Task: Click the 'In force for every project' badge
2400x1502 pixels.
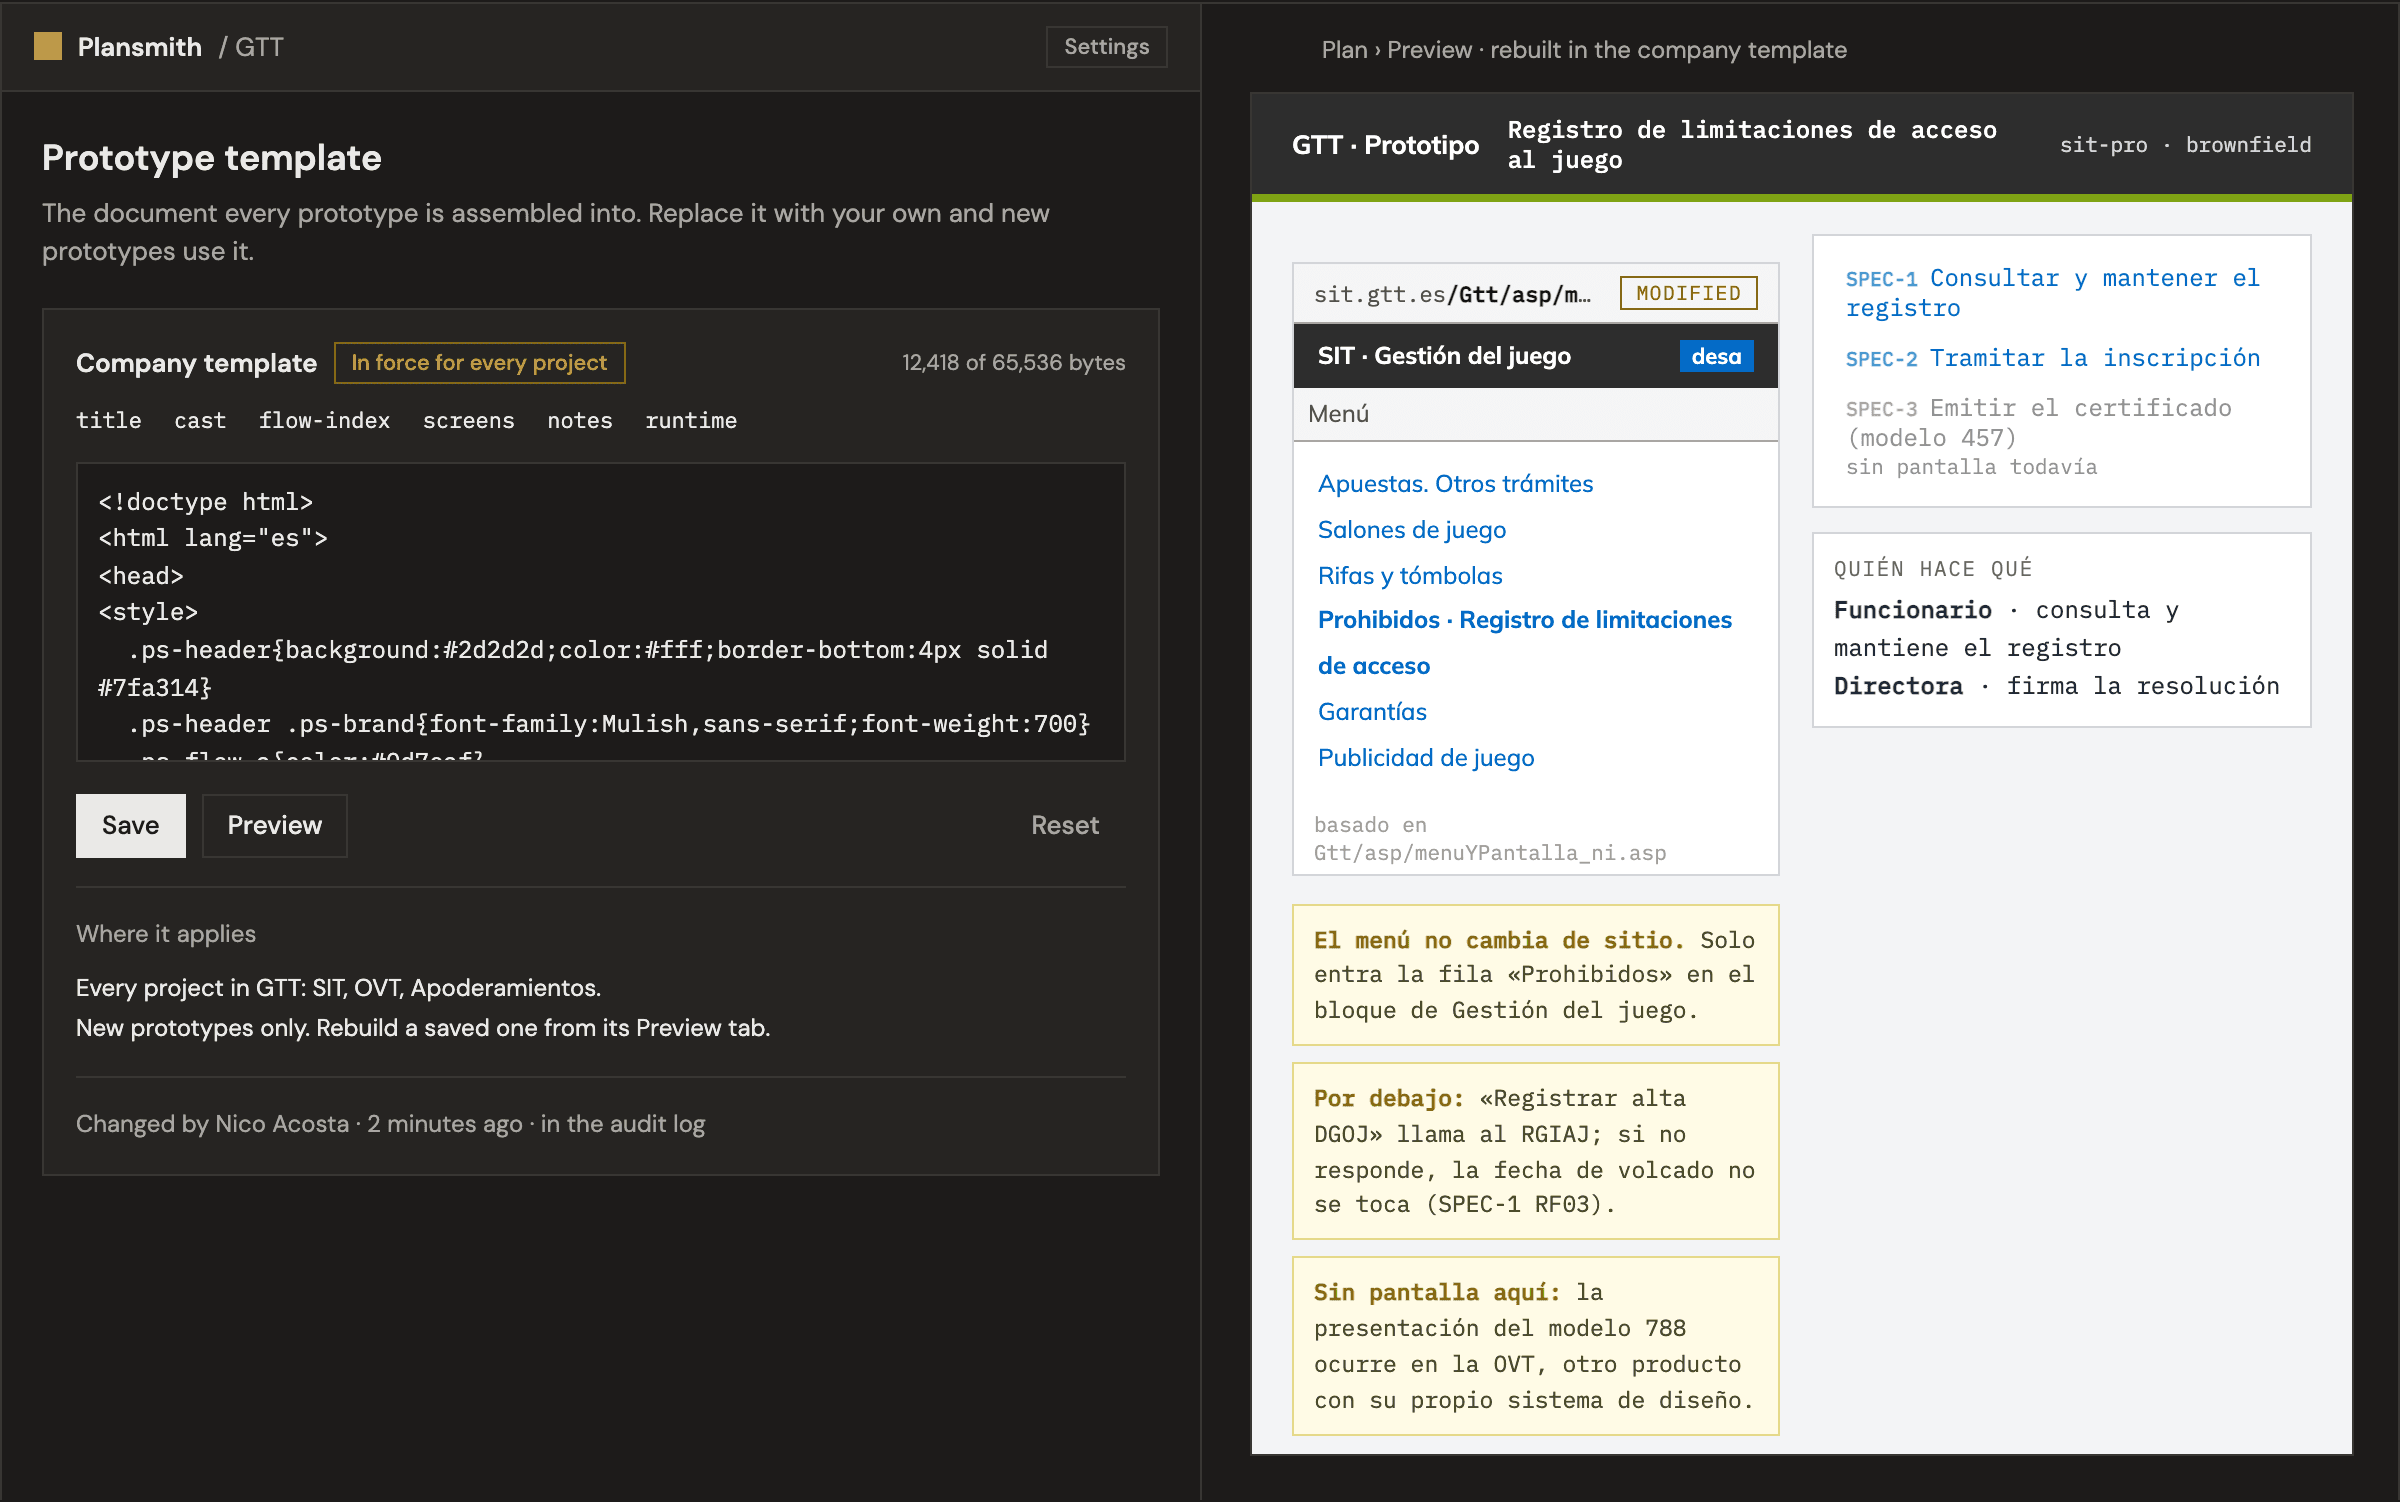Action: [x=480, y=363]
